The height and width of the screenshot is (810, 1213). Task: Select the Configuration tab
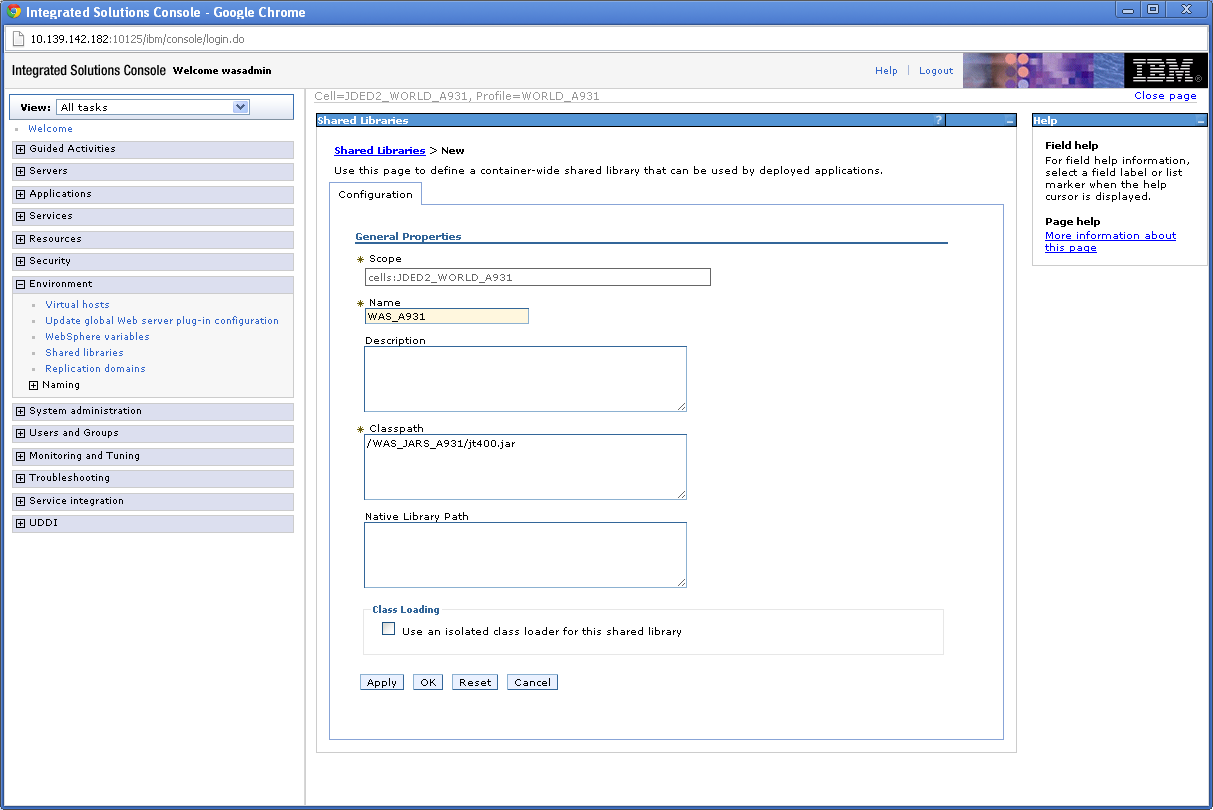376,195
